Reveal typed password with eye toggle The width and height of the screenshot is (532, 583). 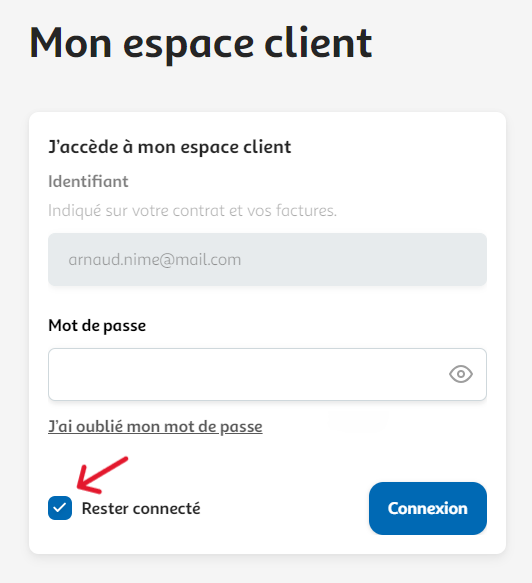point(461,374)
